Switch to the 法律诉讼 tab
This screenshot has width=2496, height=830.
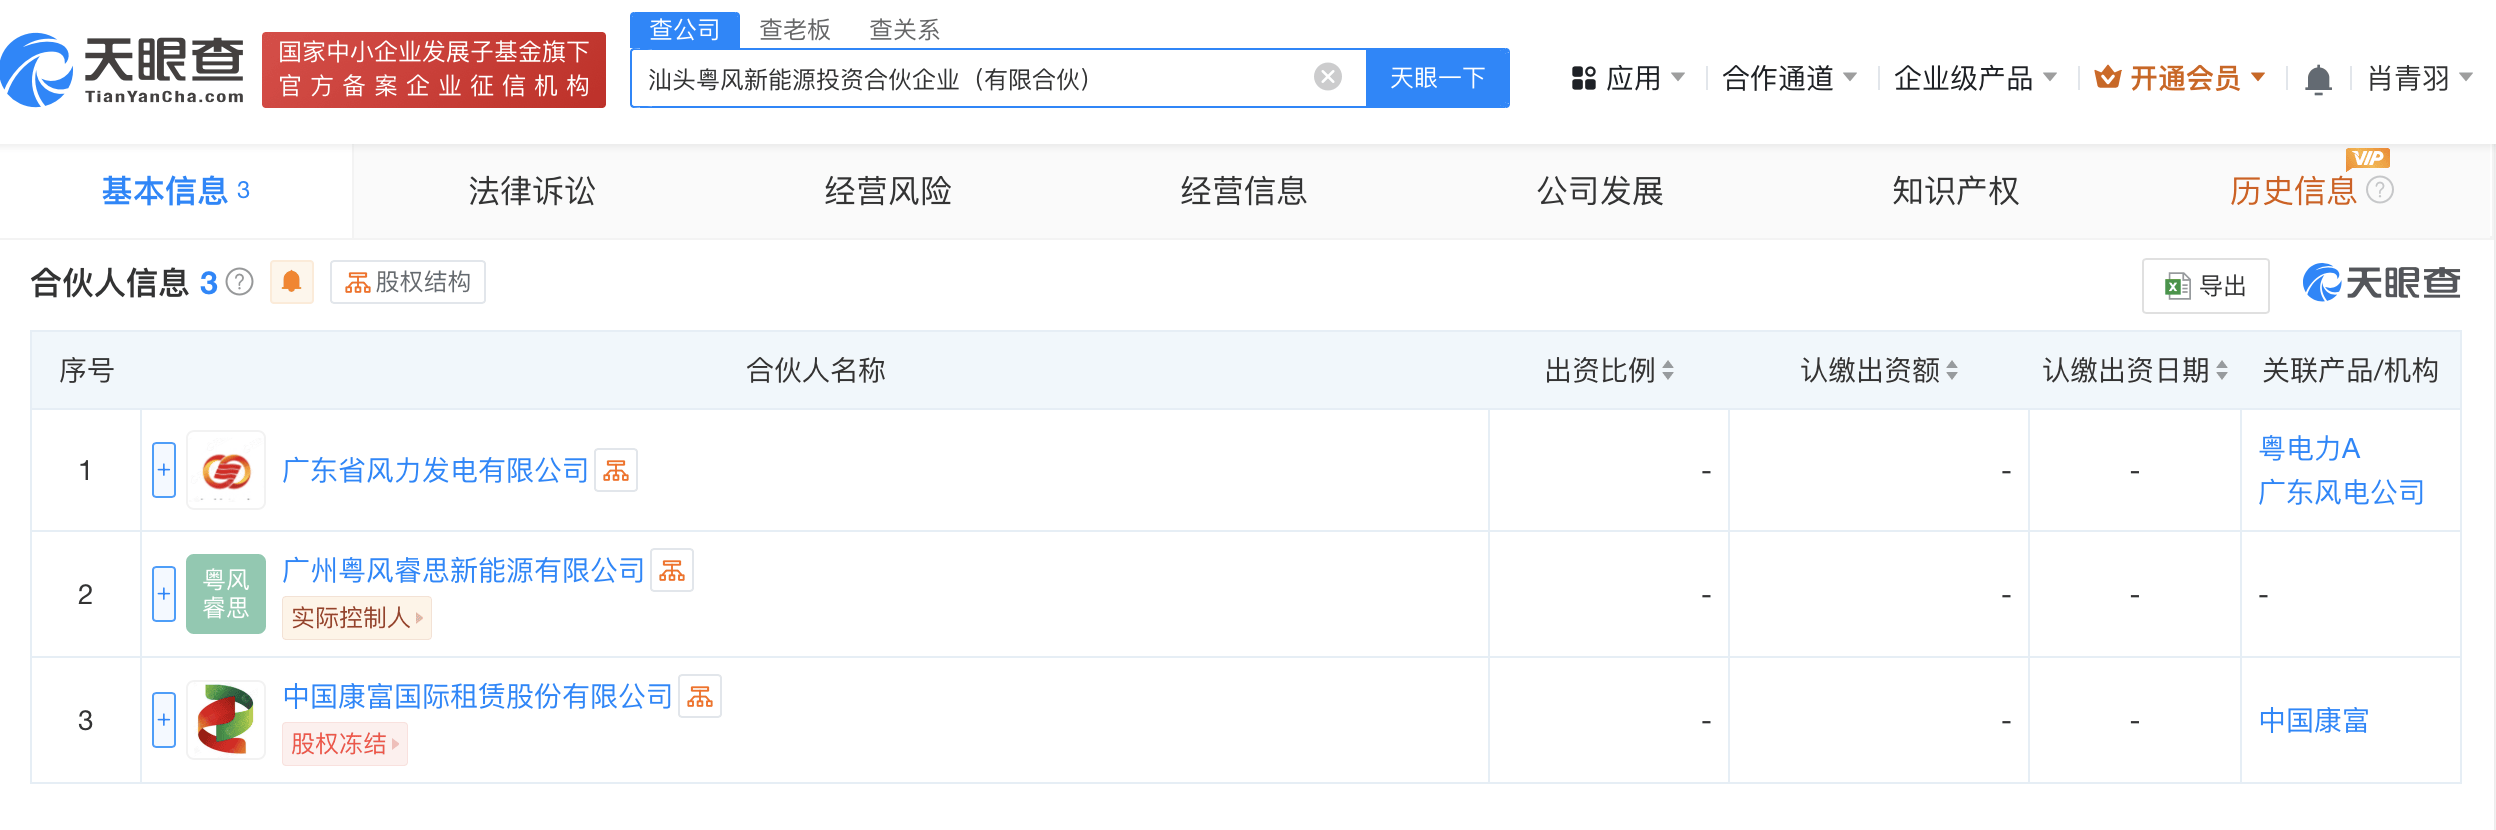tap(531, 191)
